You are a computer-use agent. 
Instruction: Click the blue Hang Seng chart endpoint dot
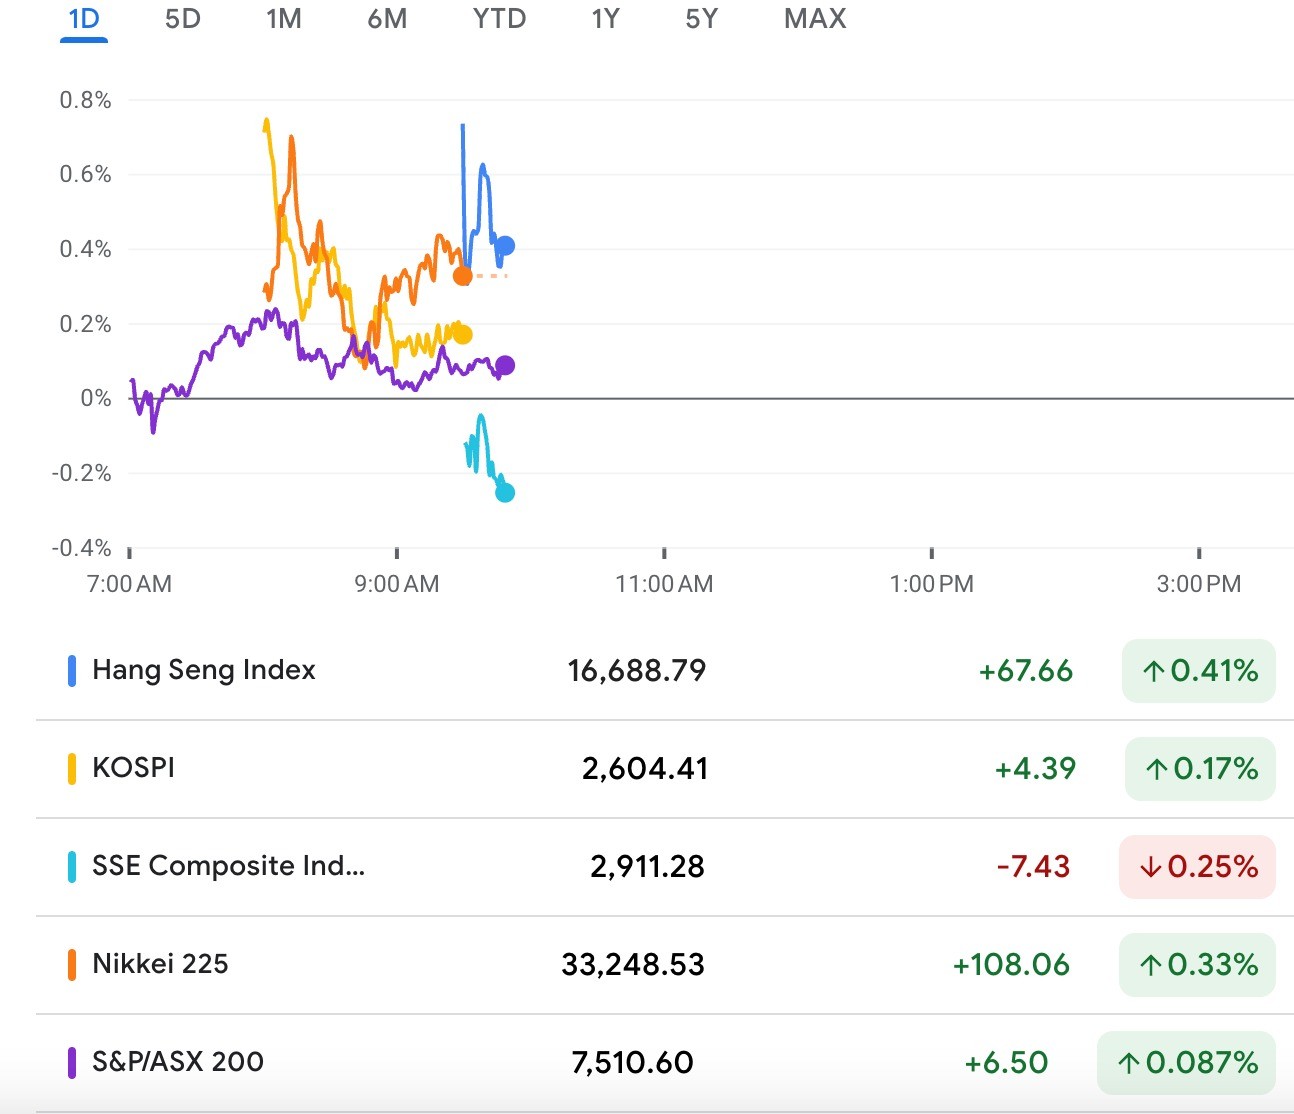pyautogui.click(x=505, y=246)
